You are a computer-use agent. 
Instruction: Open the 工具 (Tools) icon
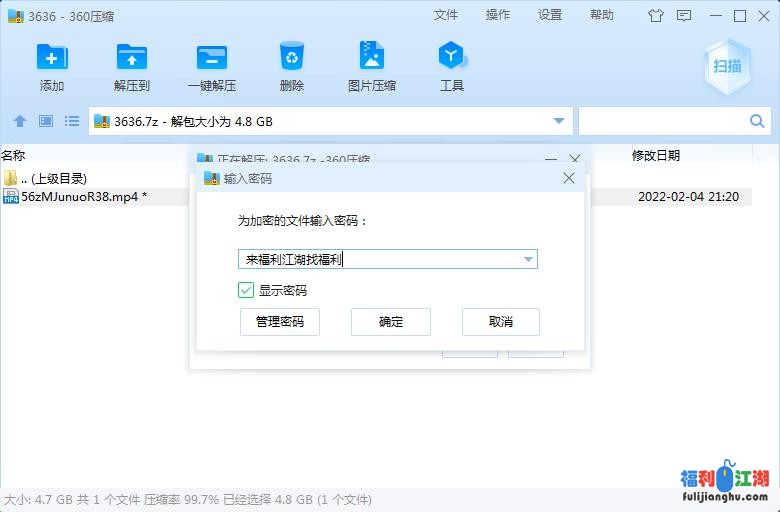pos(452,57)
